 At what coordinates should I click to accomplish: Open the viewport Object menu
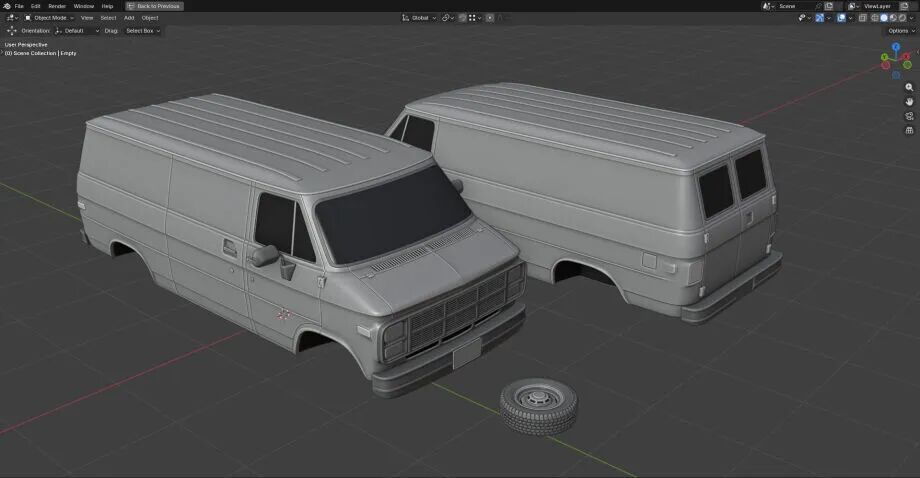tap(150, 18)
